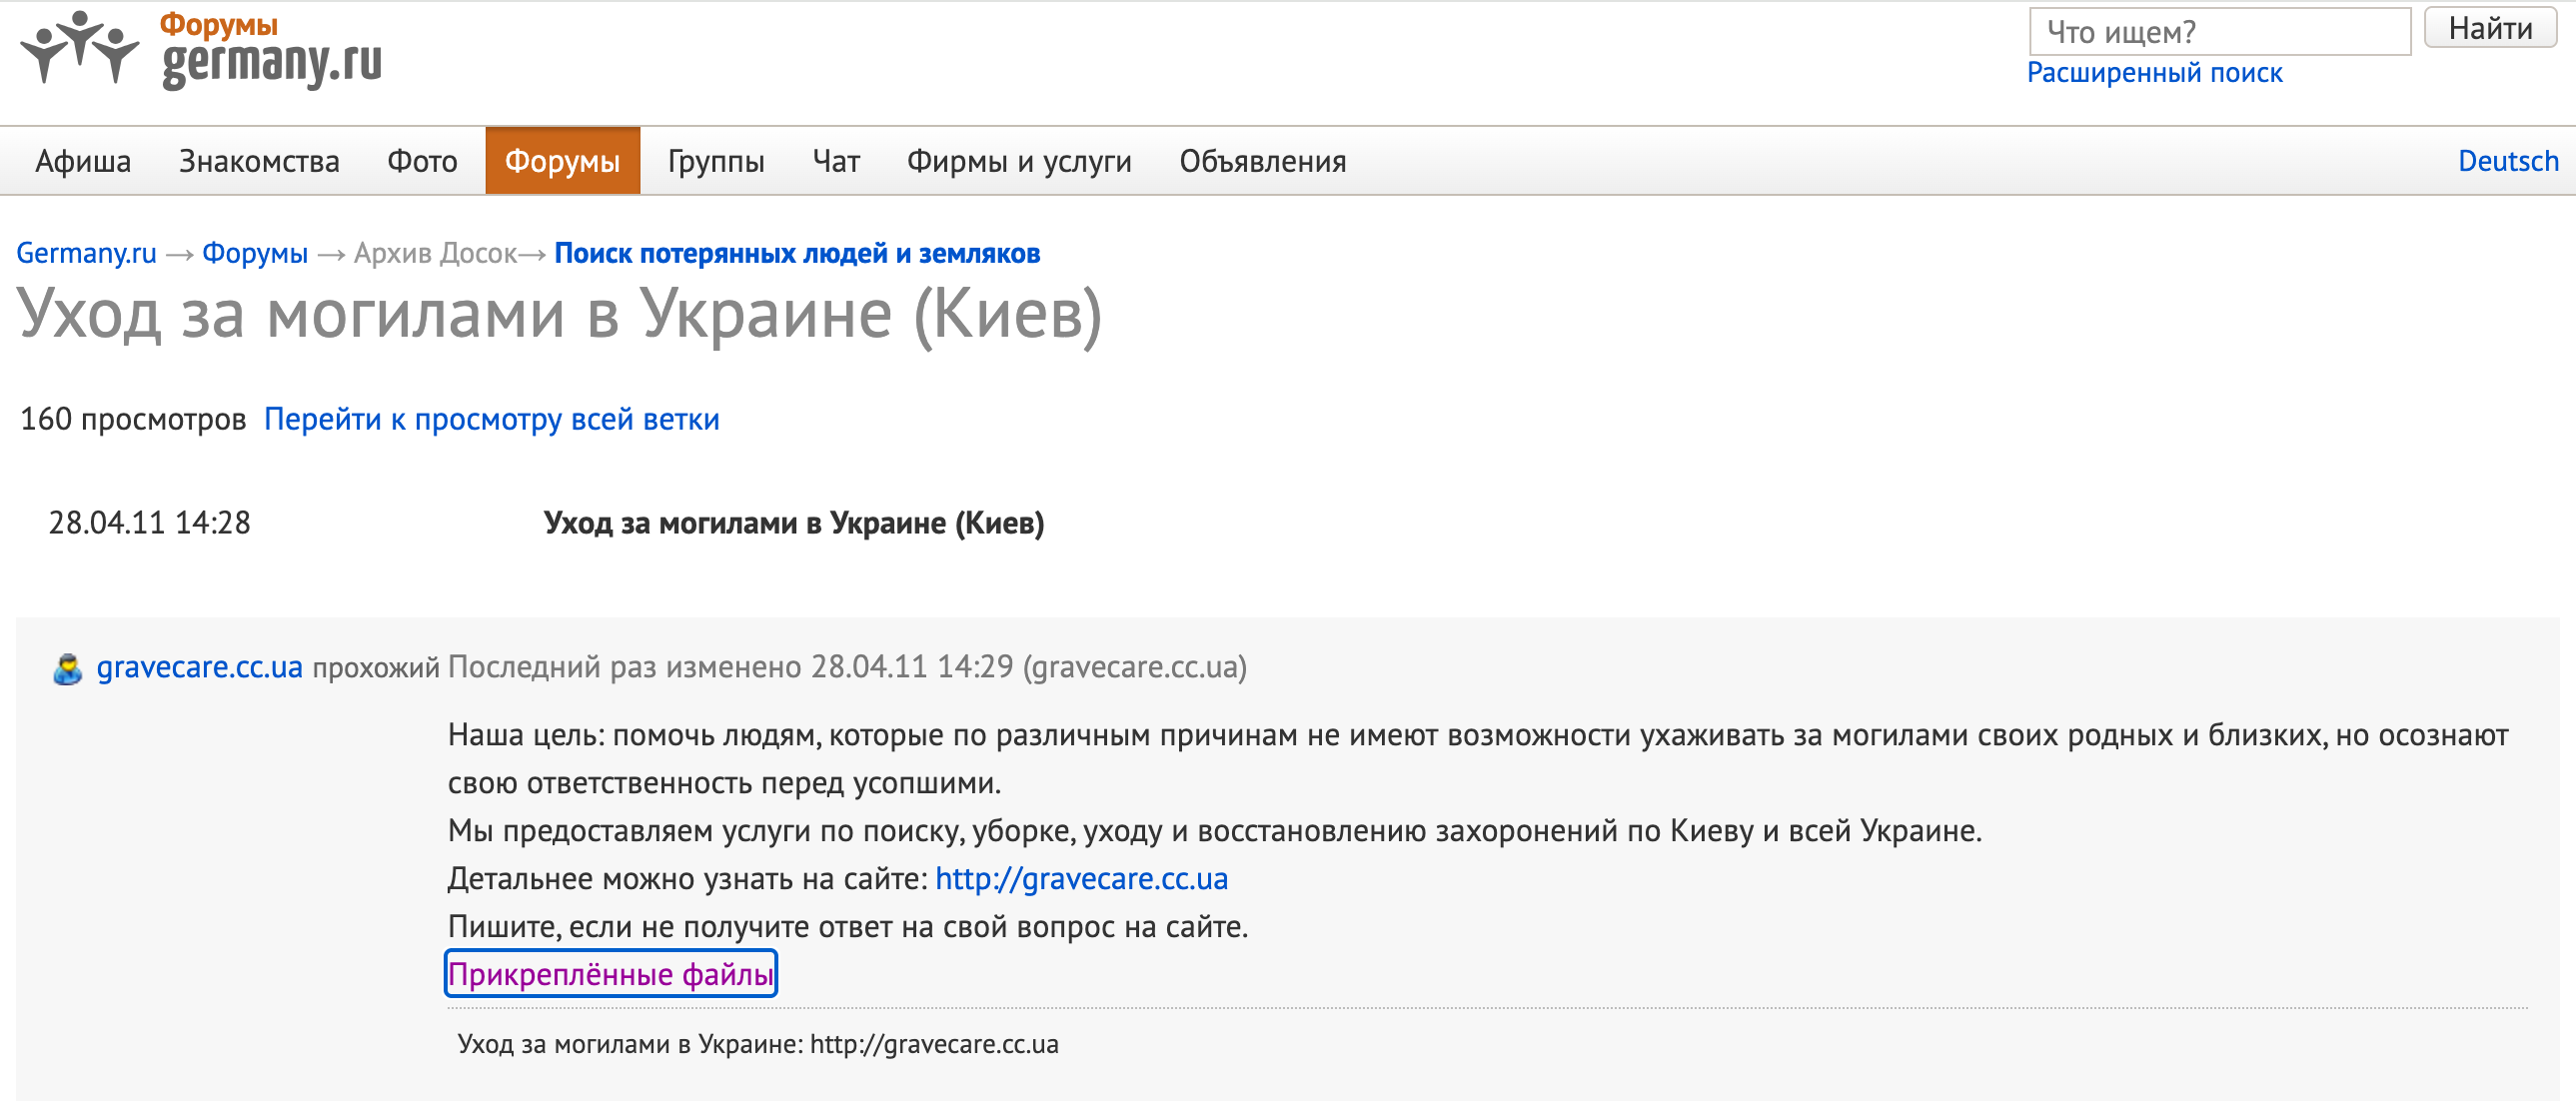Open Прикреплённые файлы link
The height and width of the screenshot is (1101, 2576).
tap(611, 974)
